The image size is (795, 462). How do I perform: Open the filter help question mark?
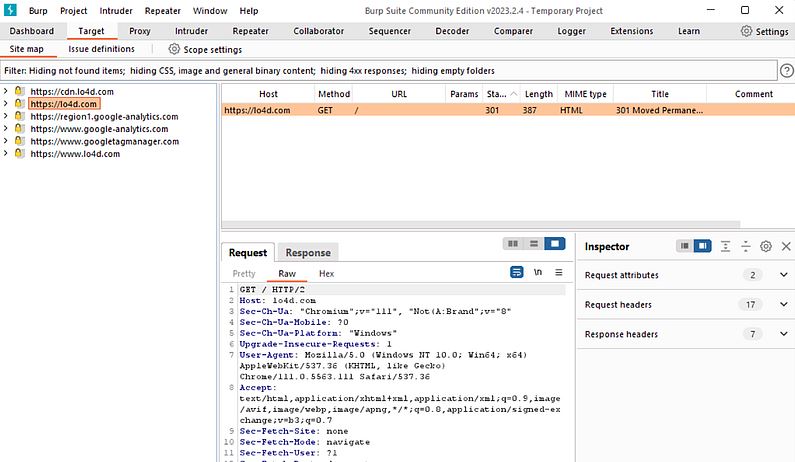coord(786,70)
